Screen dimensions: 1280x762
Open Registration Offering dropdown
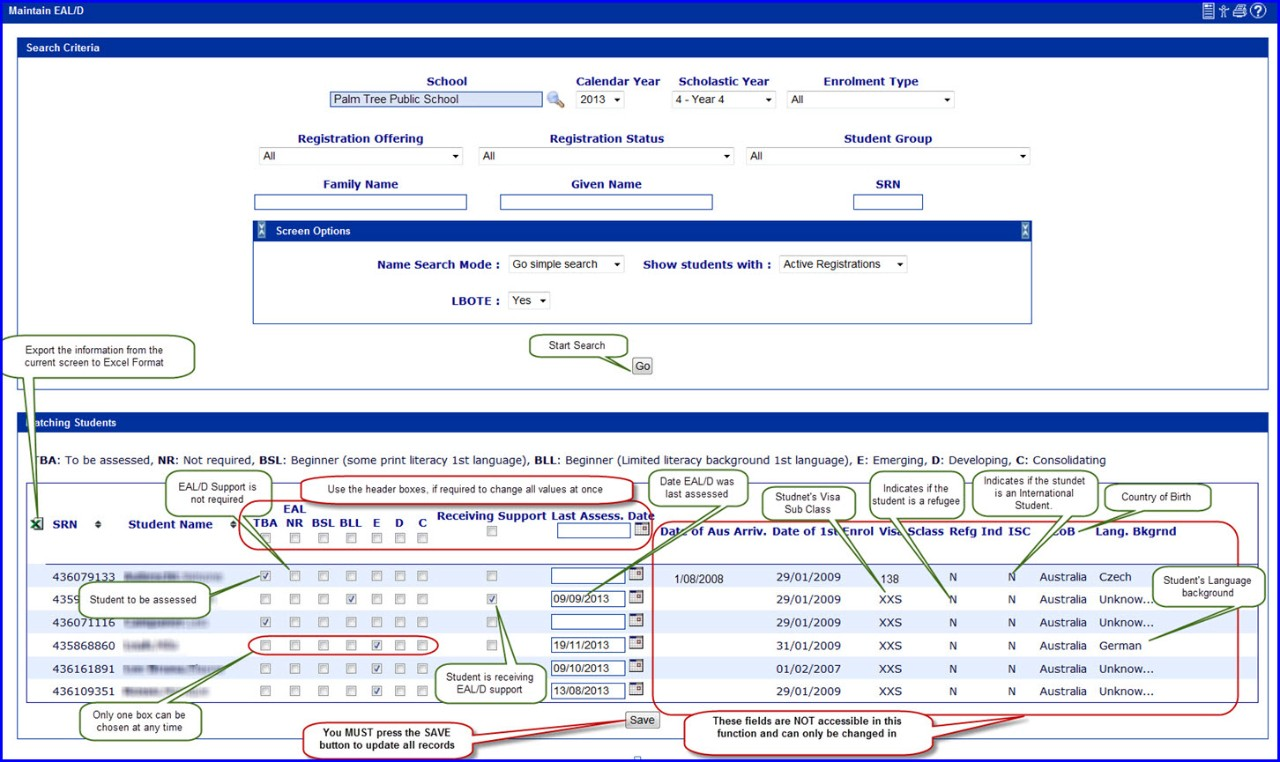coord(361,156)
